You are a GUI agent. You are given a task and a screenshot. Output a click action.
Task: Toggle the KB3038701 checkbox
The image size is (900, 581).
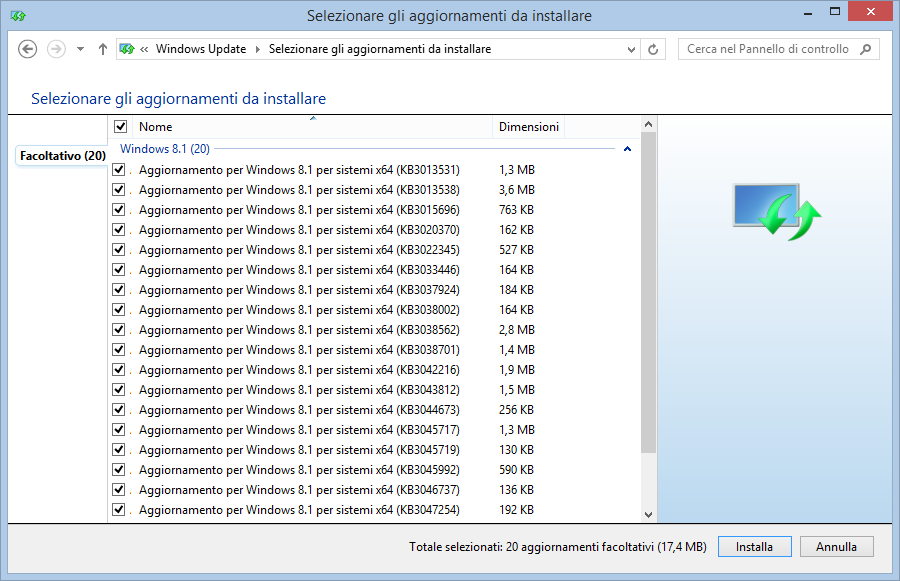119,350
